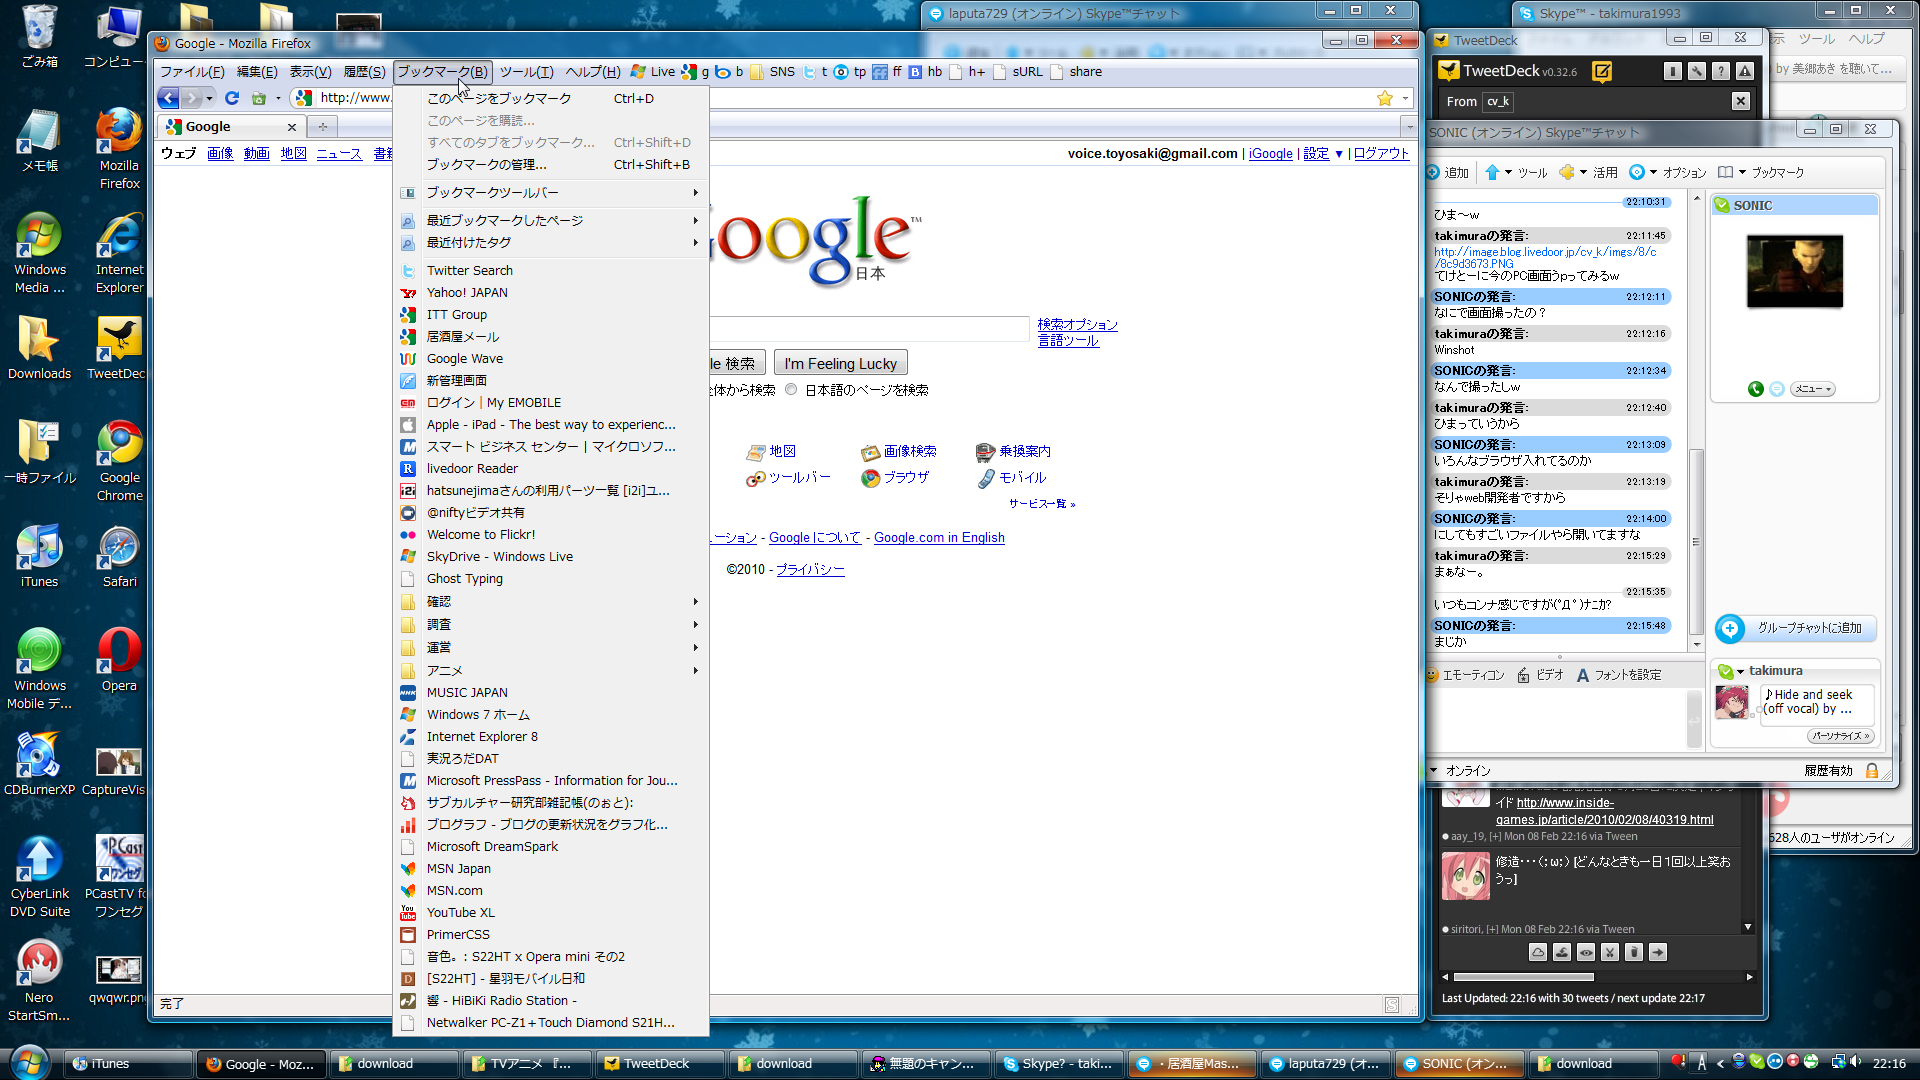This screenshot has height=1080, width=1920.
Task: Open オンライン status dropdown in Skype
Action: 1460,771
